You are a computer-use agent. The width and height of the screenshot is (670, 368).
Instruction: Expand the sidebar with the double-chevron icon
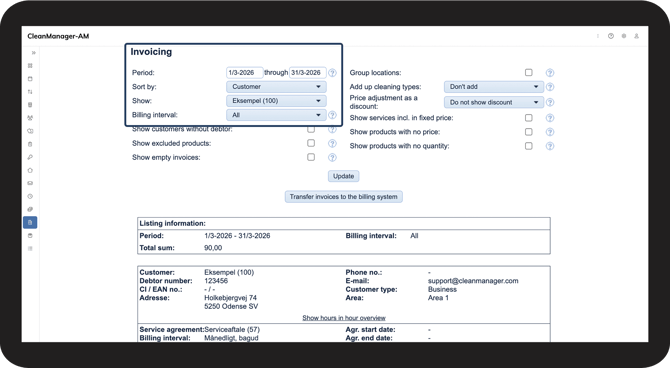[x=33, y=53]
